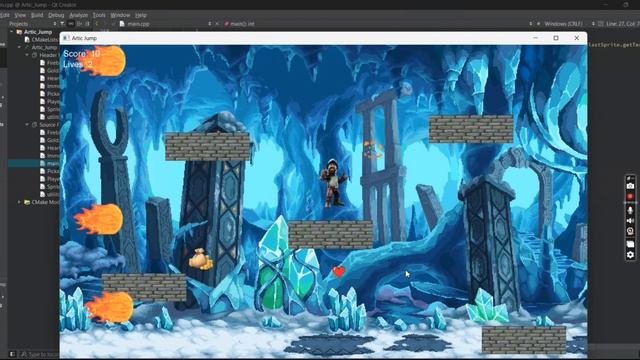Click the Artic_Jump root project folder icon

click(19, 32)
